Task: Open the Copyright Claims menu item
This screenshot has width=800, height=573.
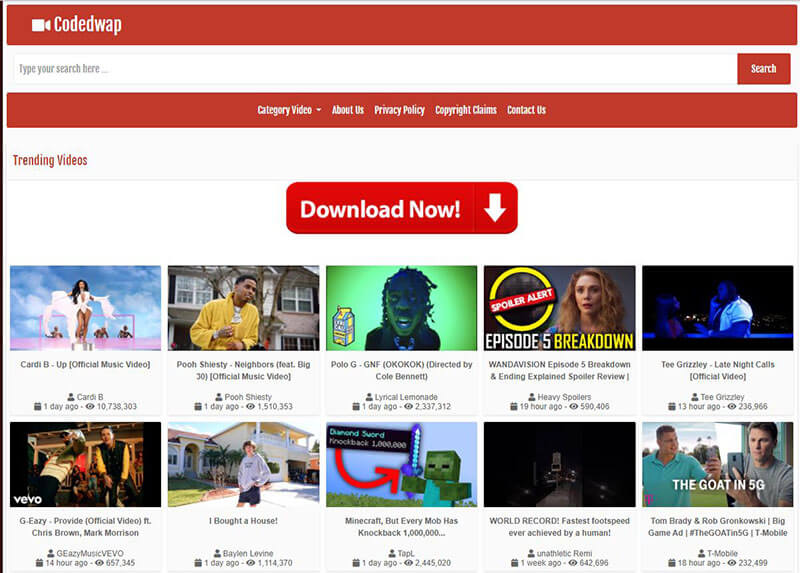Action: (466, 110)
